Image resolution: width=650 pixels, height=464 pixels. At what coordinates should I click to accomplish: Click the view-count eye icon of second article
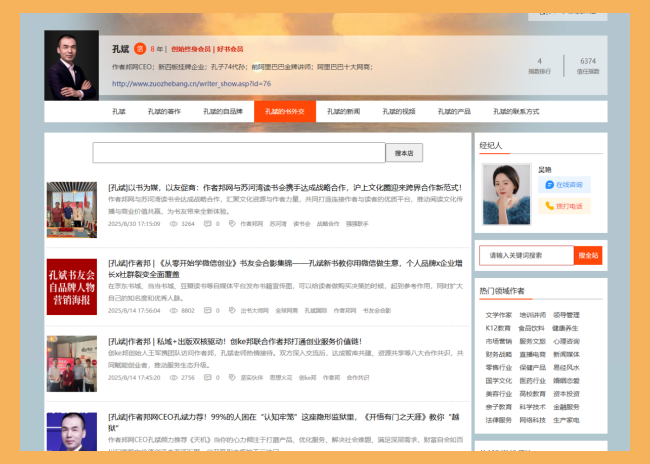click(x=172, y=310)
